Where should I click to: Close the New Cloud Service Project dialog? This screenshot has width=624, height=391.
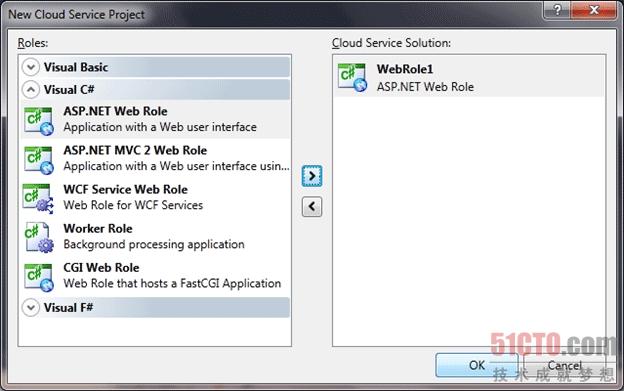tap(594, 10)
